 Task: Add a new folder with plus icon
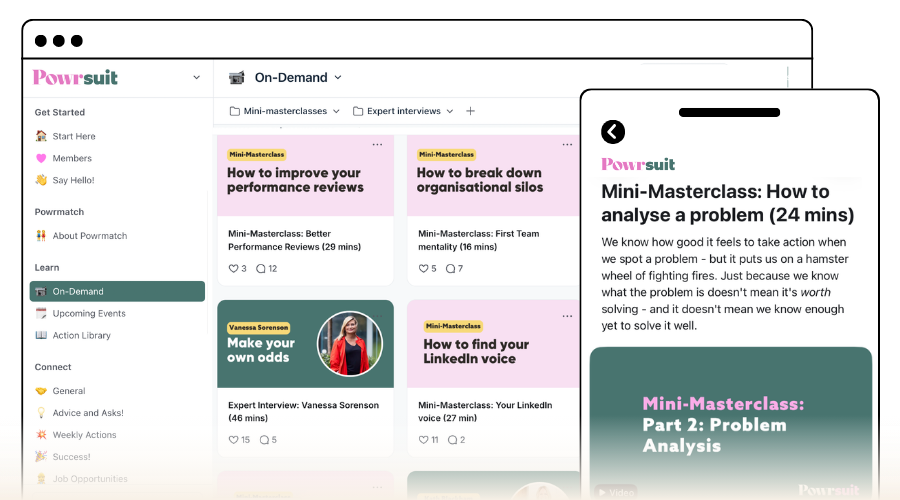(471, 111)
